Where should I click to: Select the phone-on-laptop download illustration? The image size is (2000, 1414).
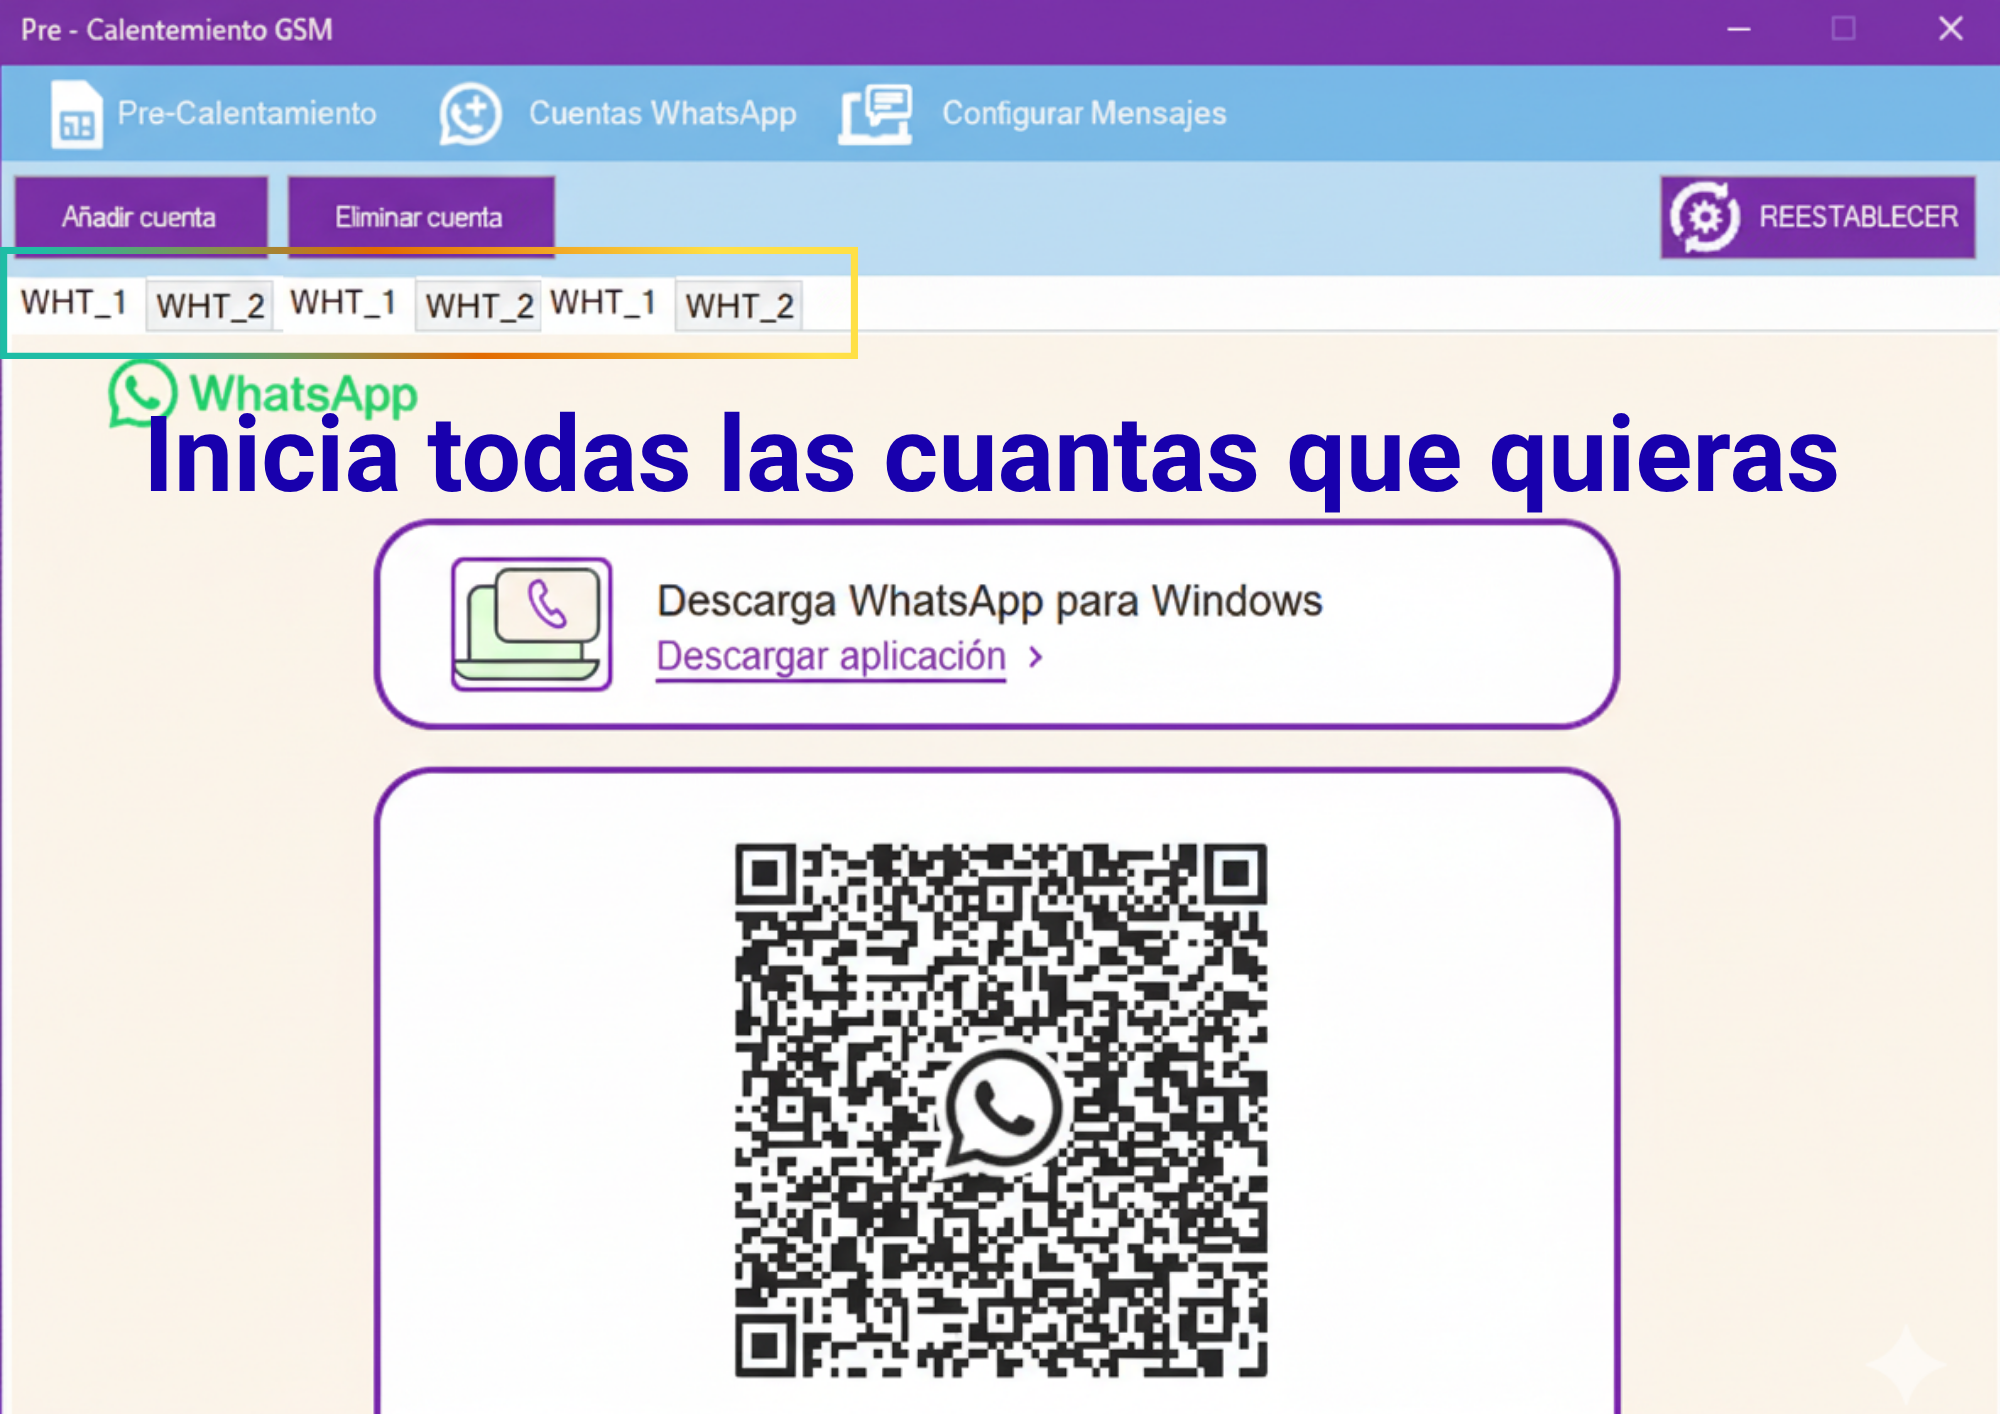(530, 622)
